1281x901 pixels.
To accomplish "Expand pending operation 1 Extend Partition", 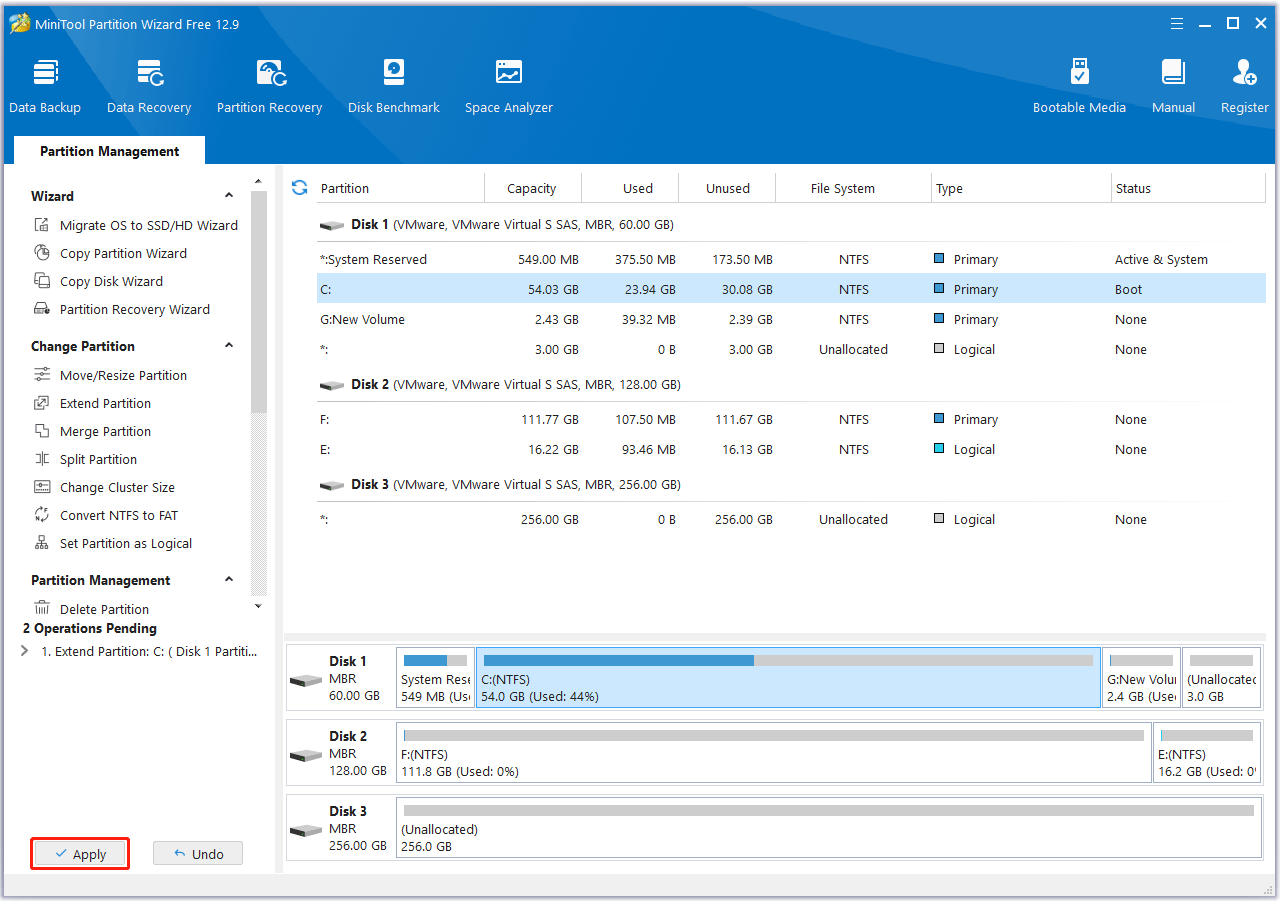I will tap(25, 651).
